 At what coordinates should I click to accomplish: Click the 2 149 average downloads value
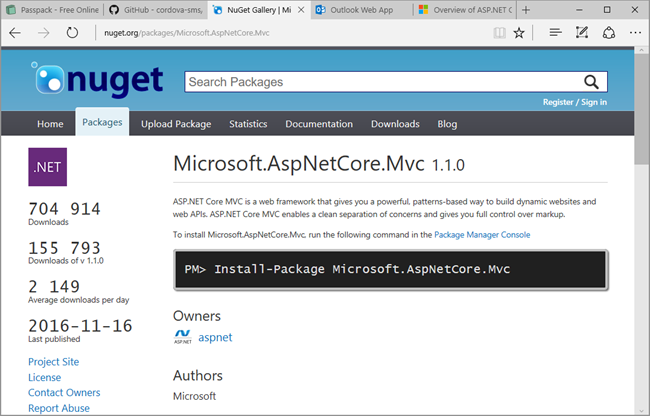click(54, 287)
